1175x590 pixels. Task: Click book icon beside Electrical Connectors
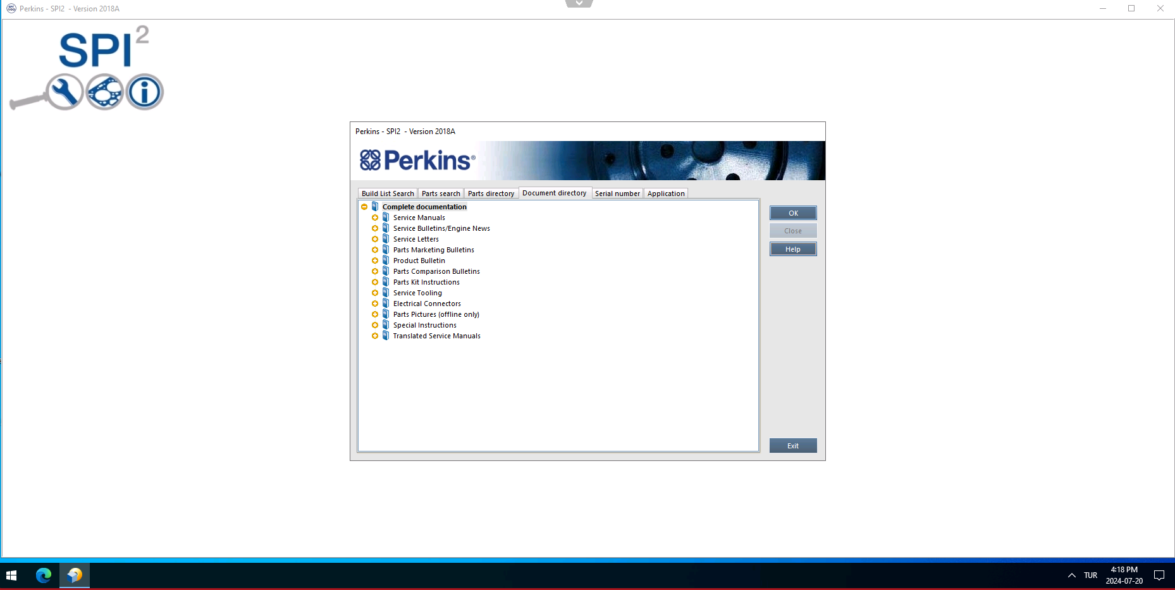pos(386,304)
